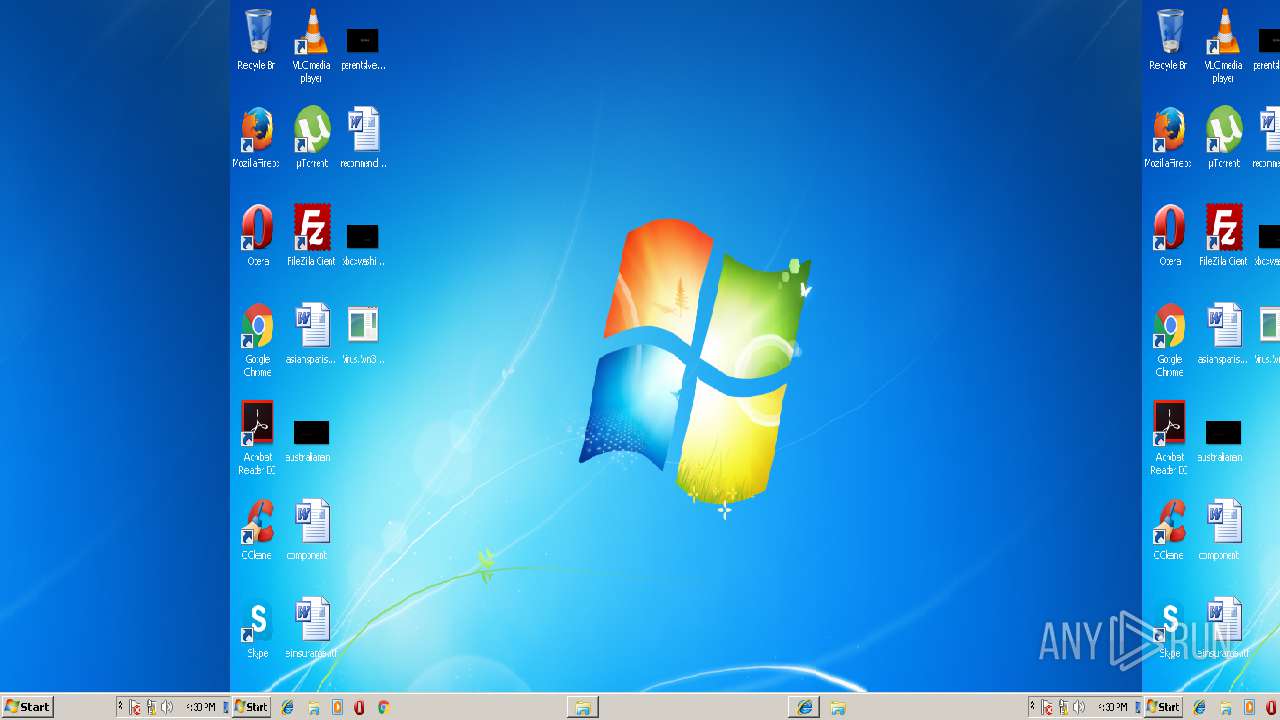Click the Start button next to left clock

251,706
